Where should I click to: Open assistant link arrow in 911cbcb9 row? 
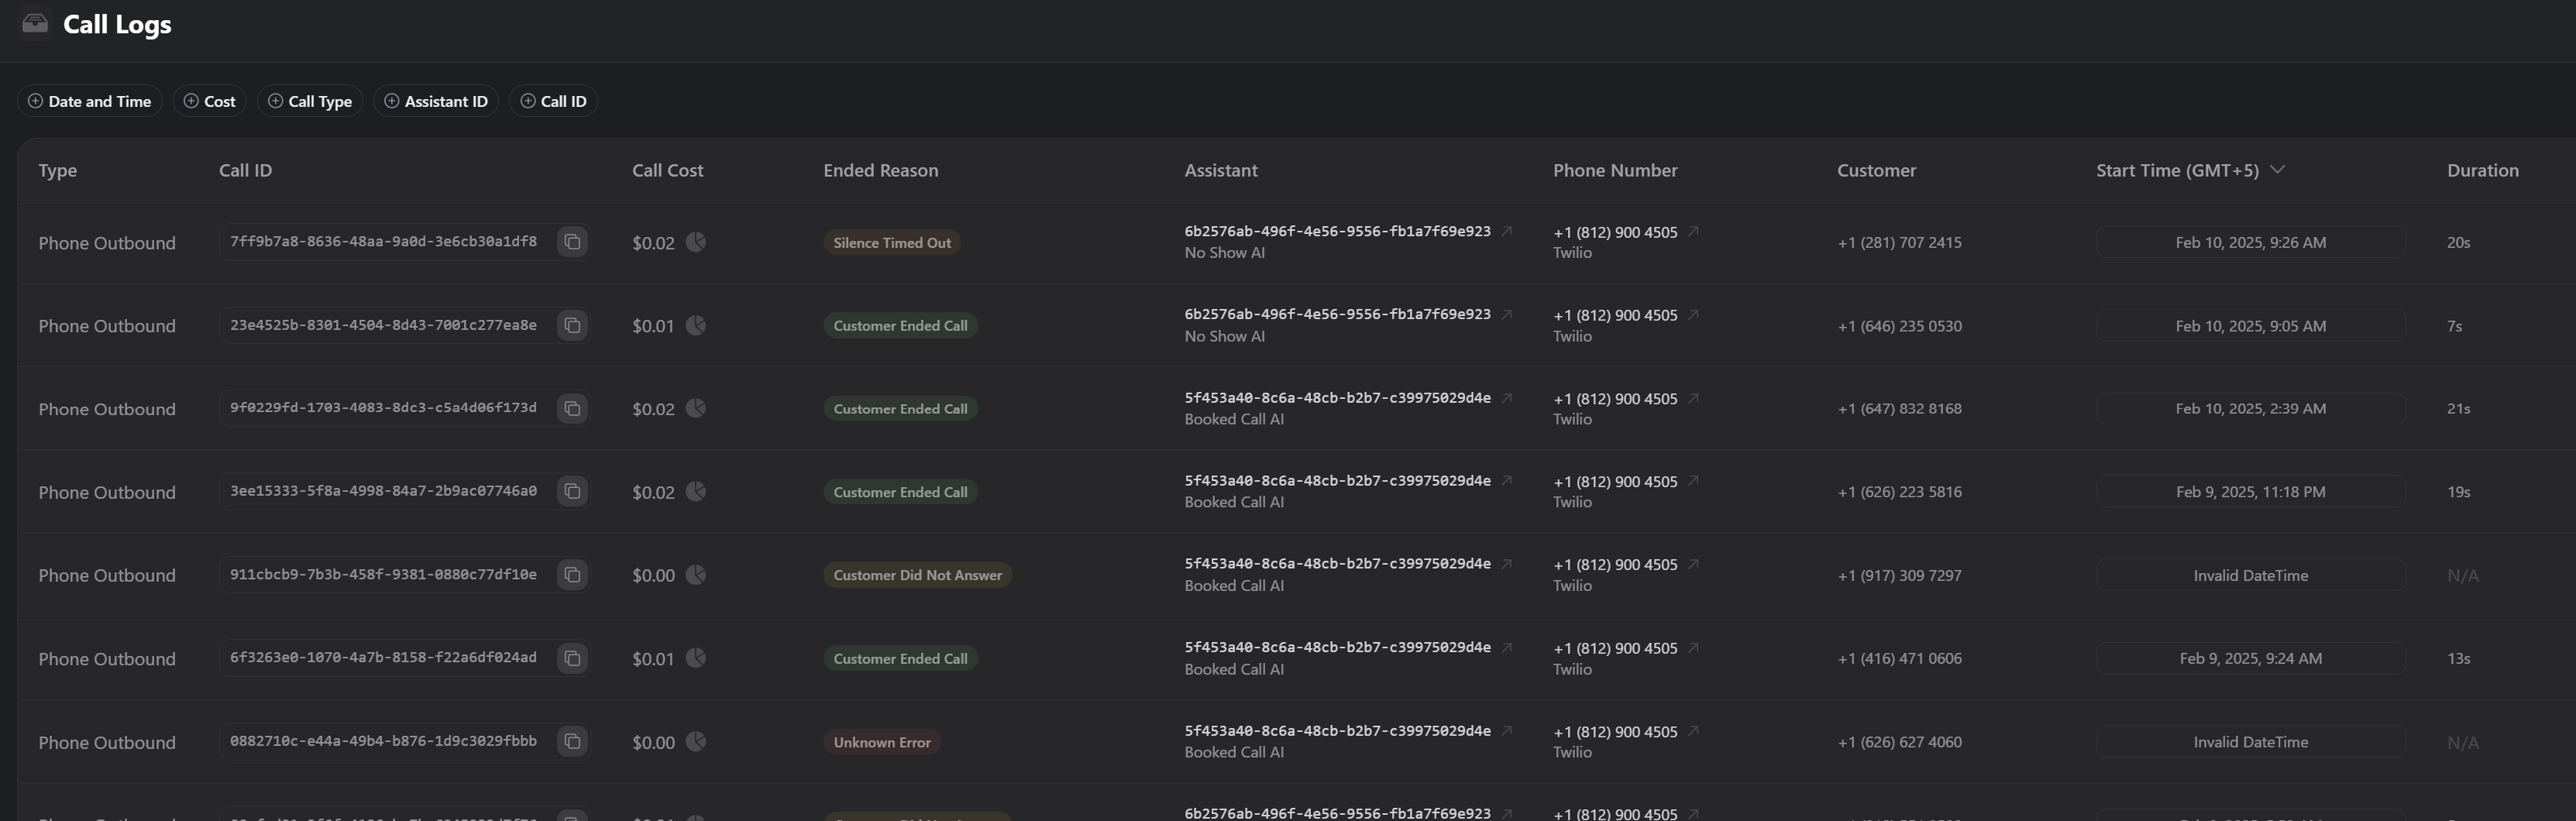(1507, 564)
